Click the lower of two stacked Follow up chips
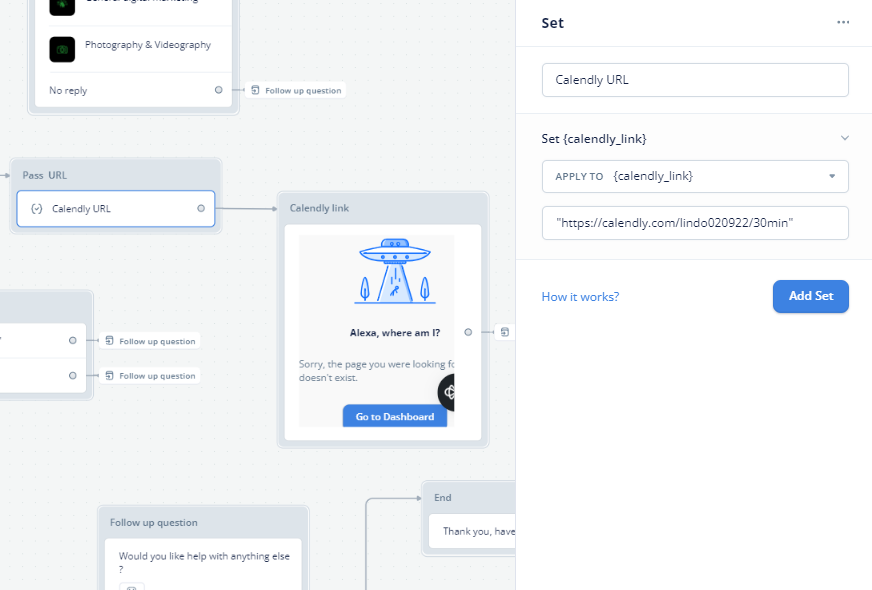872x590 pixels. point(150,376)
